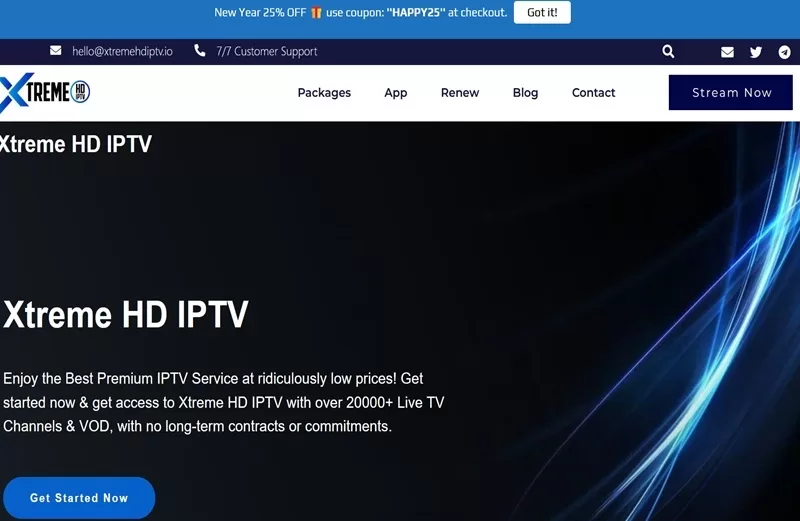
Task: Visit the Blog section
Action: [525, 93]
